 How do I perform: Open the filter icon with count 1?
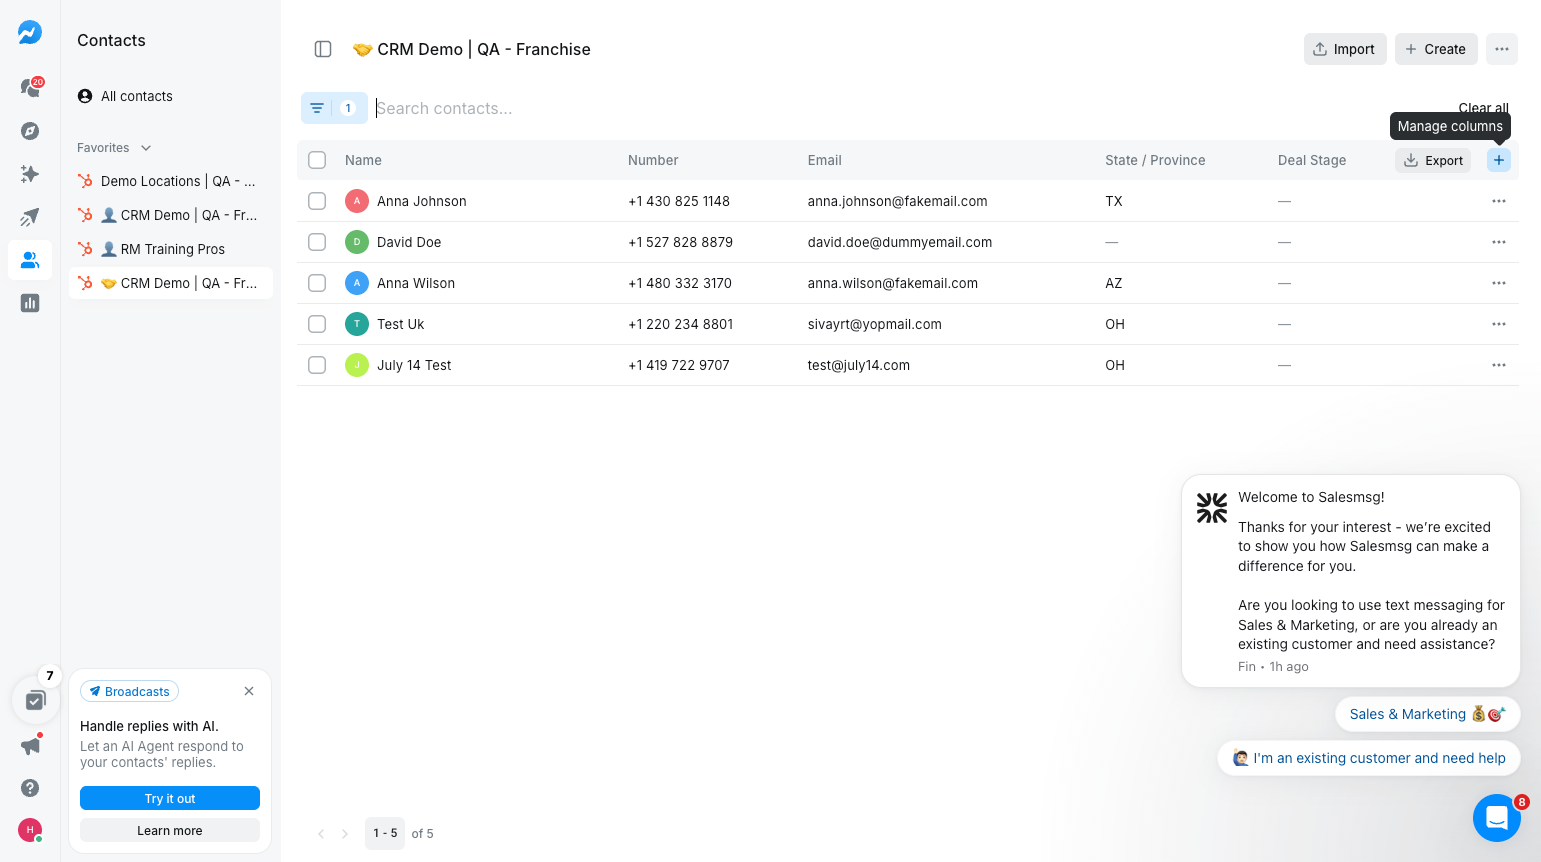[334, 108]
